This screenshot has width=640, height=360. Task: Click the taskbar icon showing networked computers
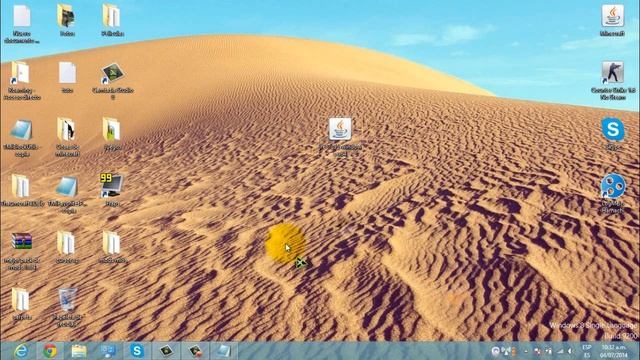pos(108,351)
